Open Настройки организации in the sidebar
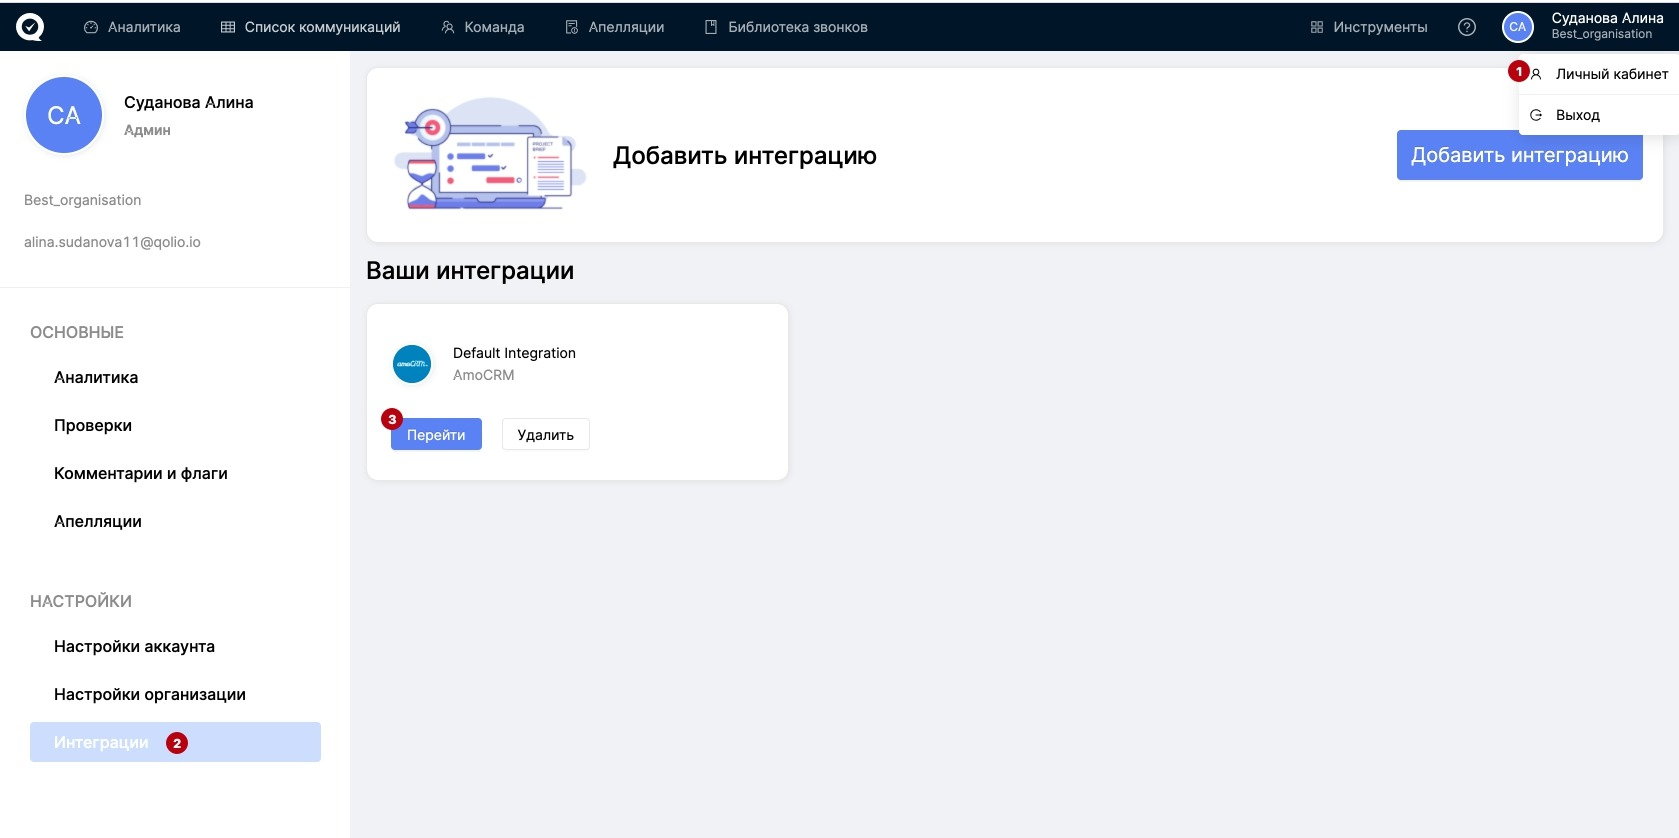This screenshot has width=1679, height=838. click(x=150, y=694)
